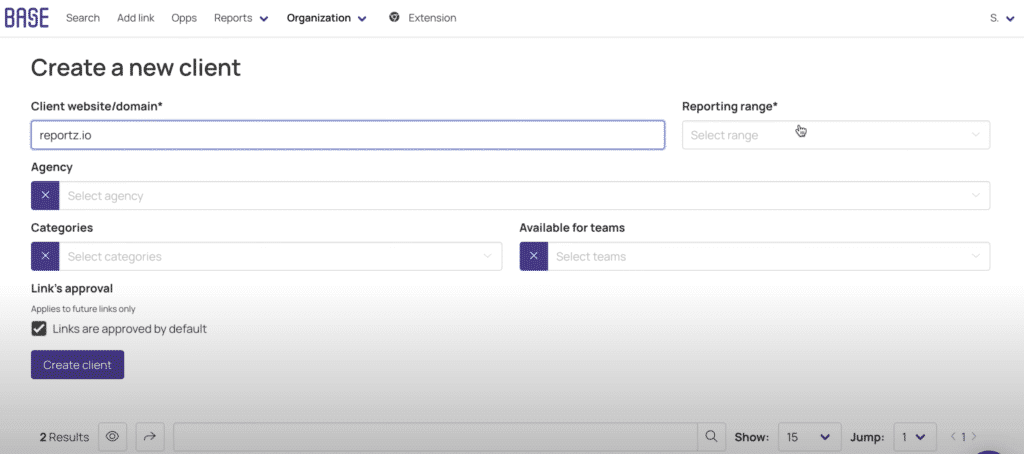Open the Organization menu

coord(326,18)
